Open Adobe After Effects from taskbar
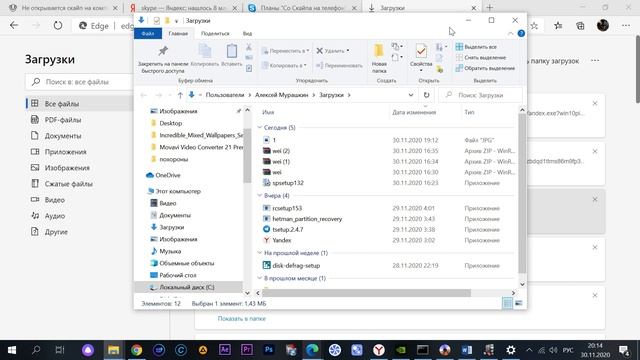This screenshot has height=360, width=640. point(224,350)
